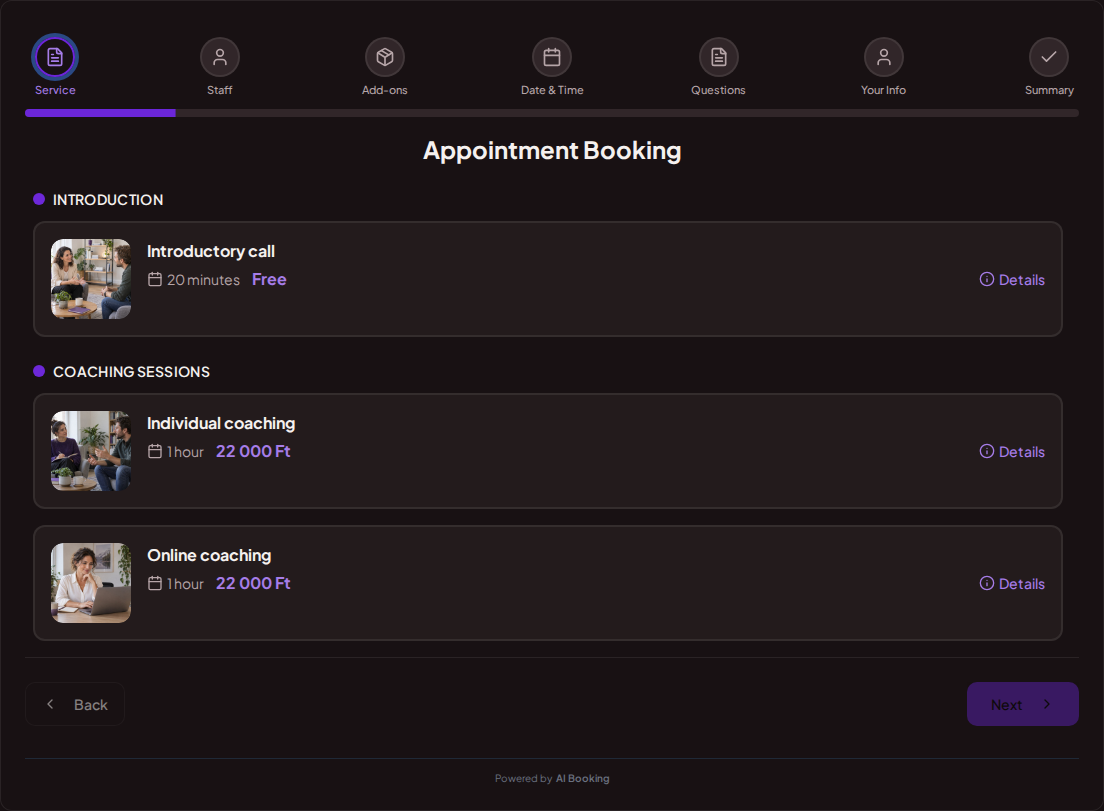
Task: Click the Introductory call thumbnail image
Action: (91, 279)
